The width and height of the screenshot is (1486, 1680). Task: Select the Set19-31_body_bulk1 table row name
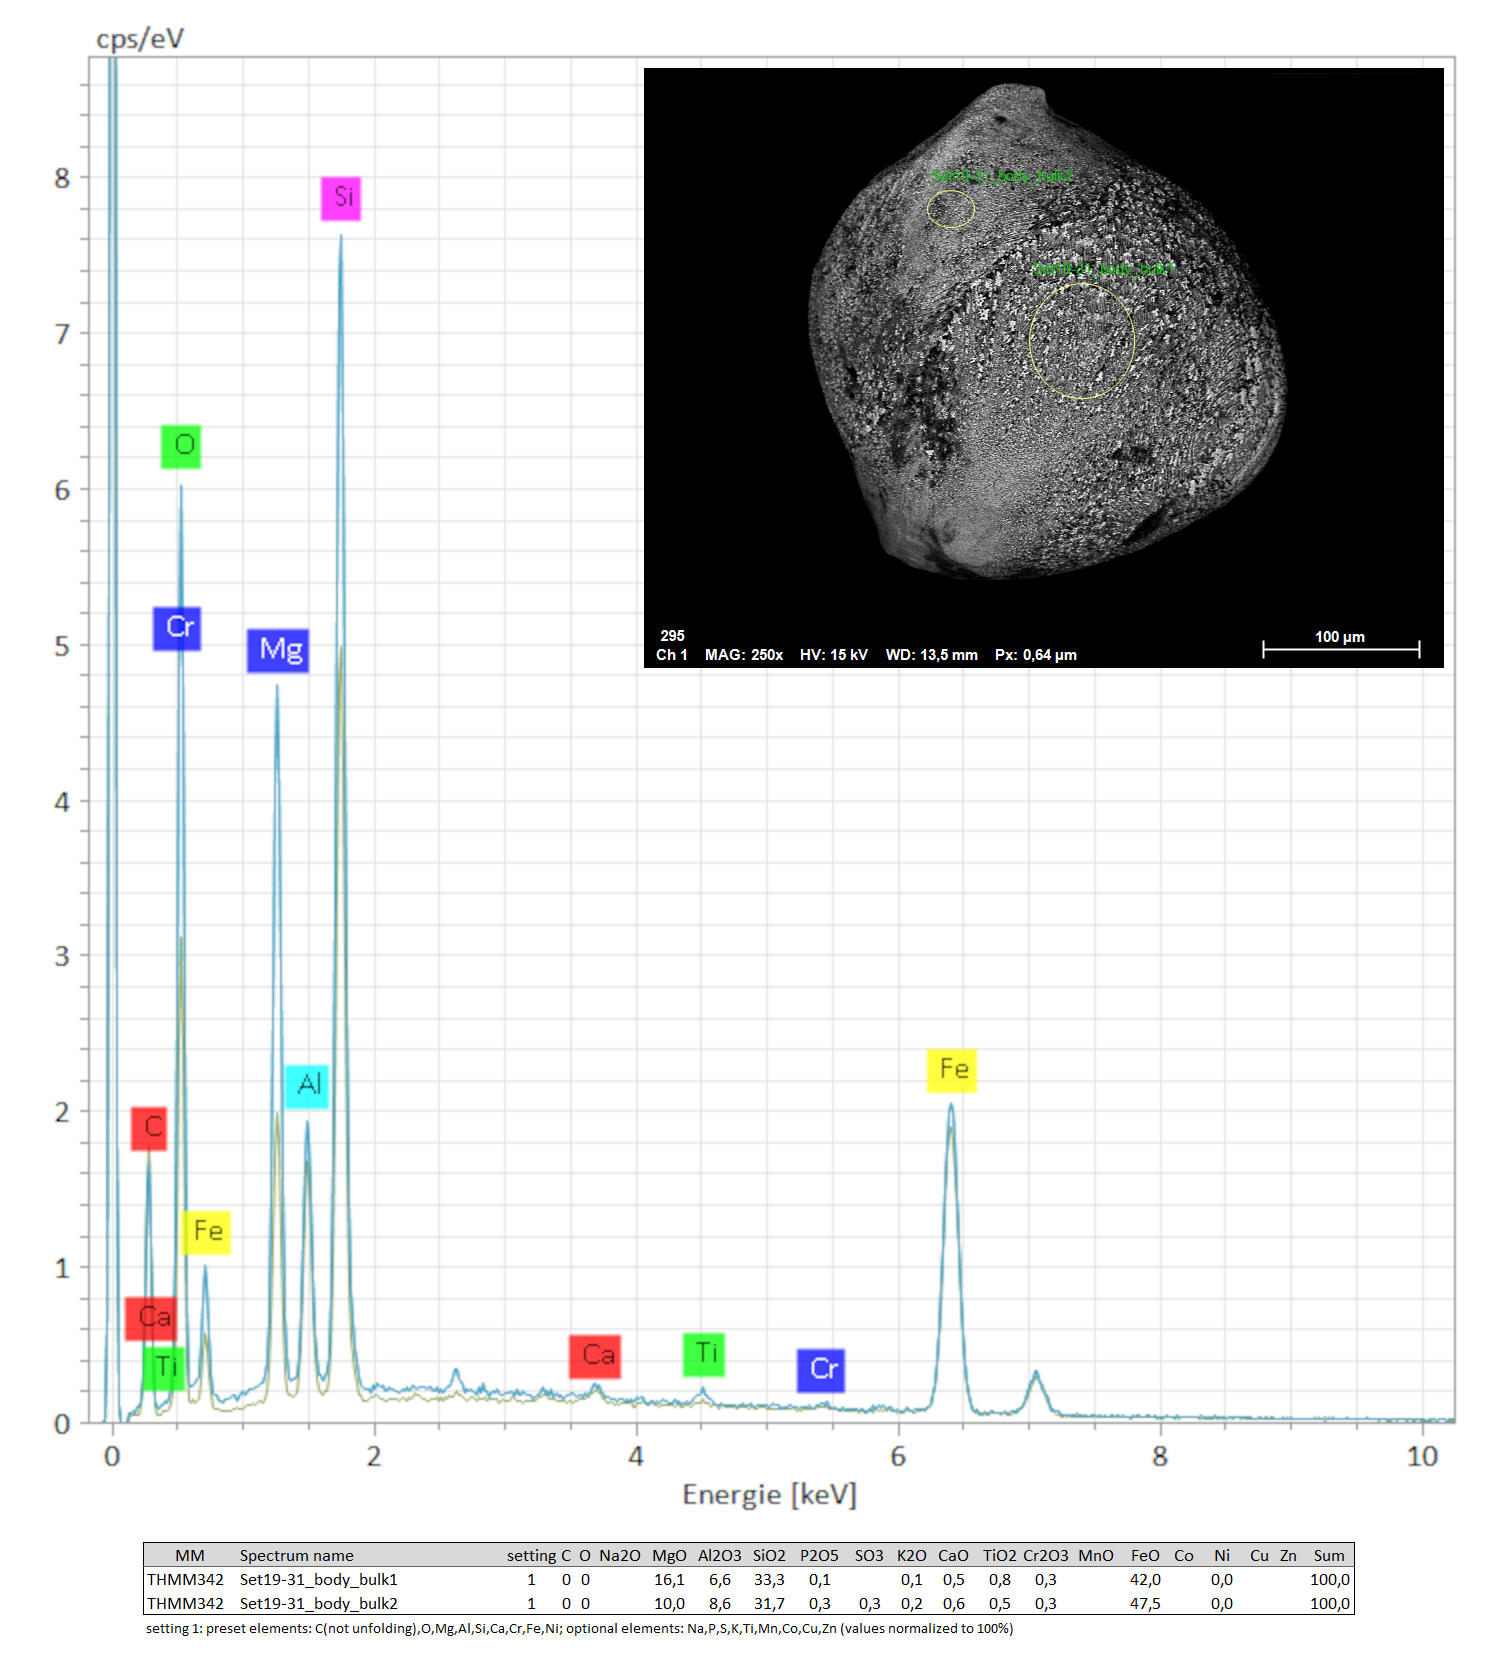click(318, 1580)
